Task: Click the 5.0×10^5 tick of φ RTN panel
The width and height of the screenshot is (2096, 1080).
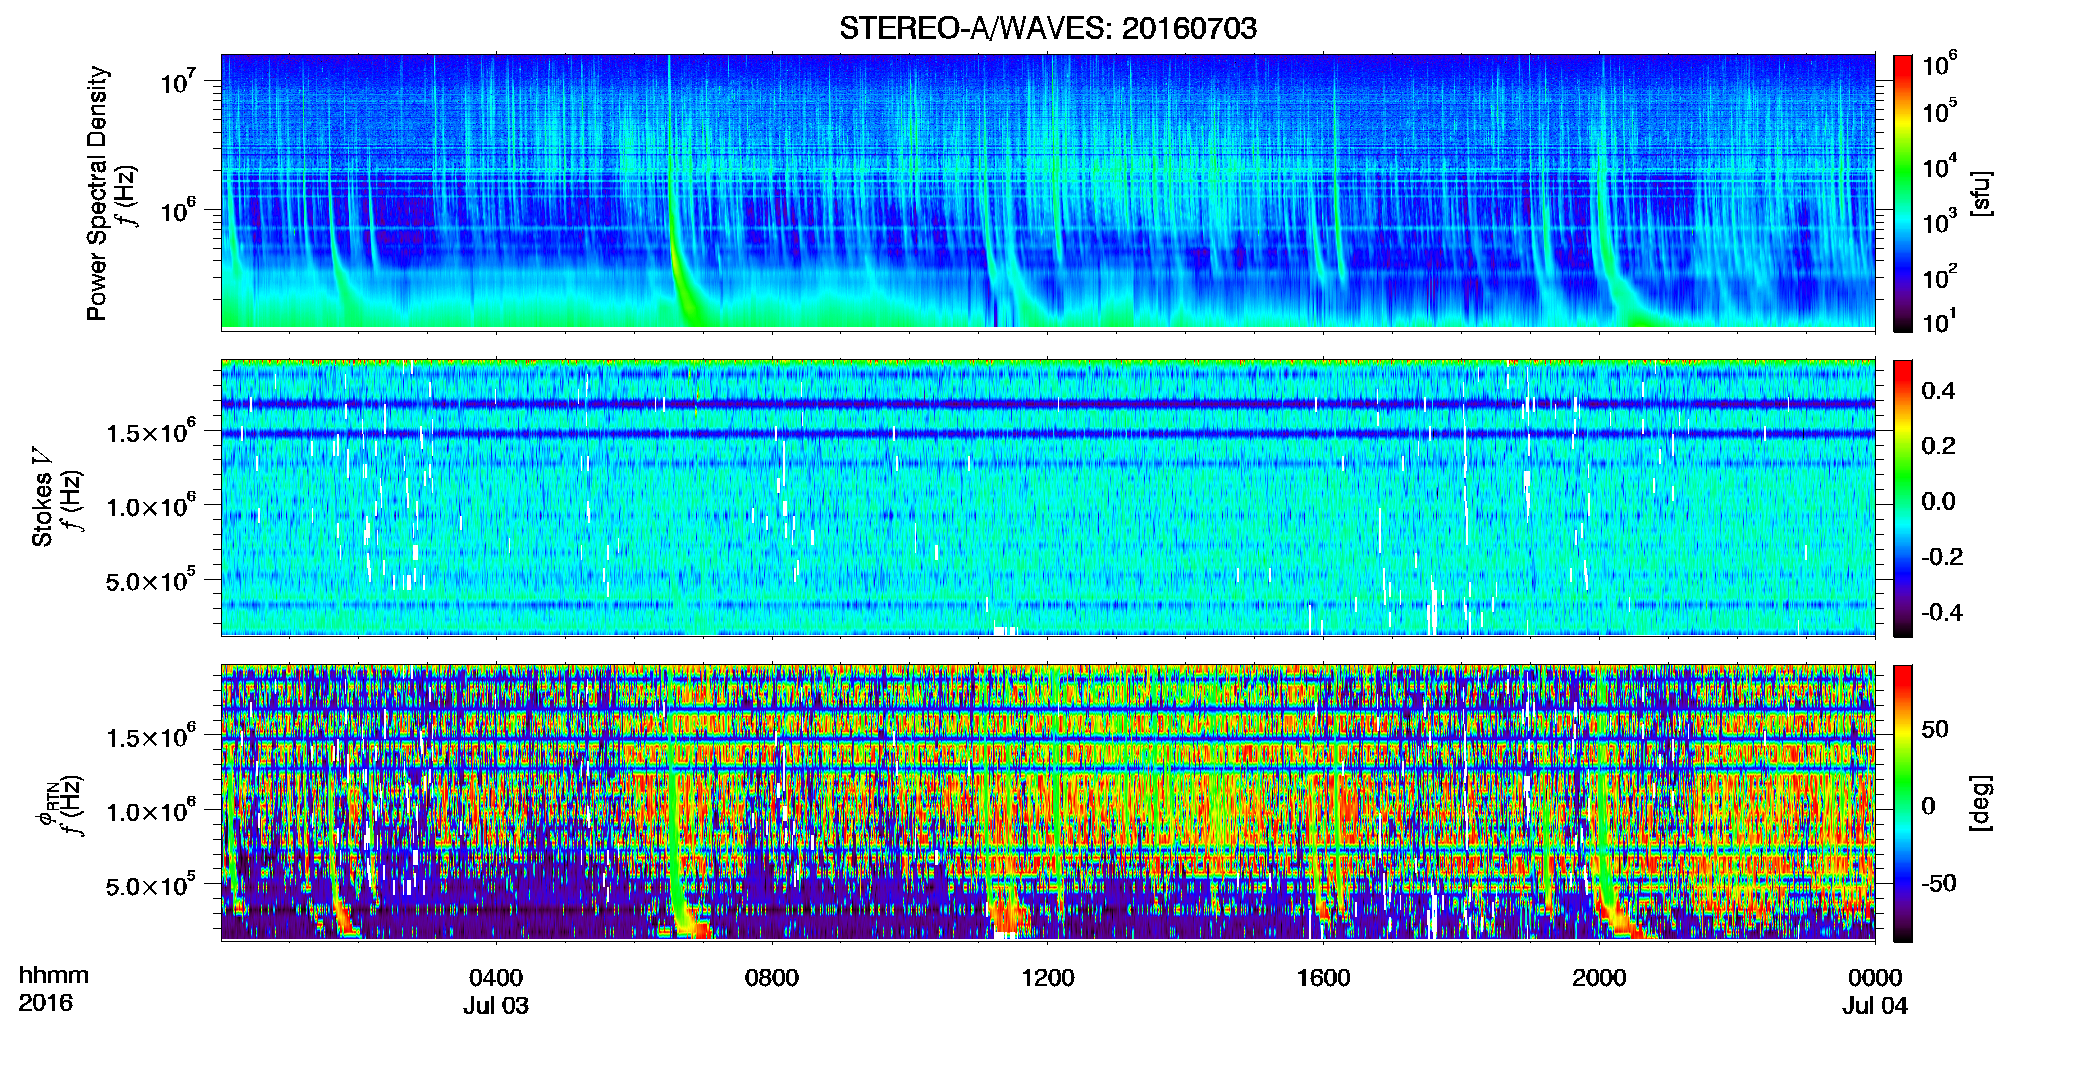Action: click(x=152, y=886)
